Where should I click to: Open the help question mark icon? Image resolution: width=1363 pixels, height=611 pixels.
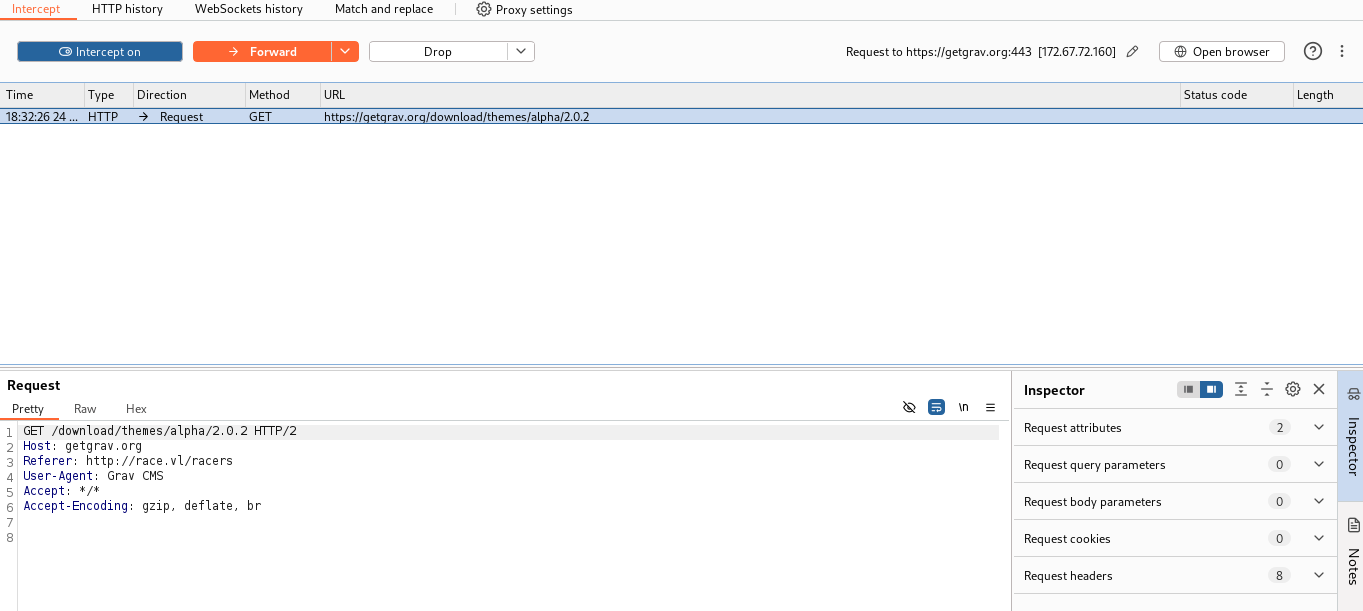tap(1313, 52)
